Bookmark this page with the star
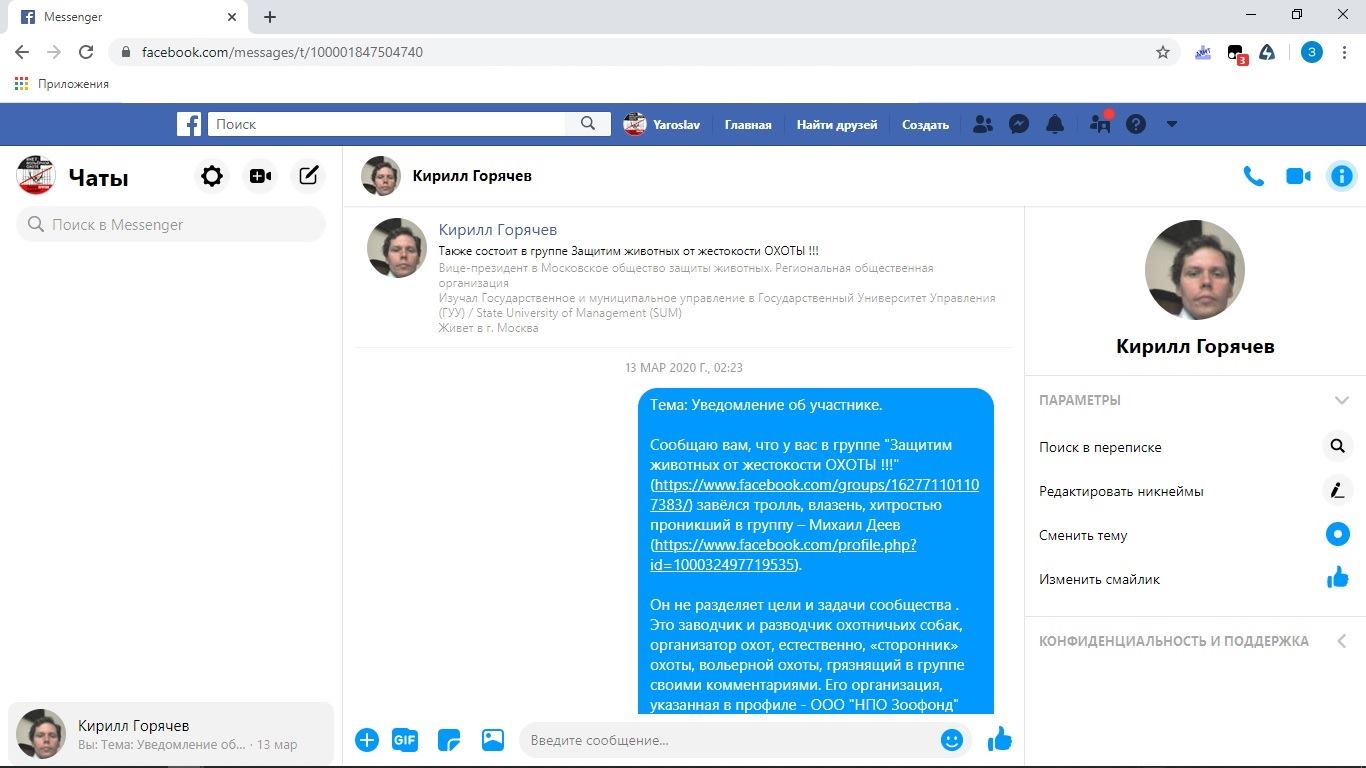Image resolution: width=1366 pixels, height=768 pixels. [x=1162, y=52]
